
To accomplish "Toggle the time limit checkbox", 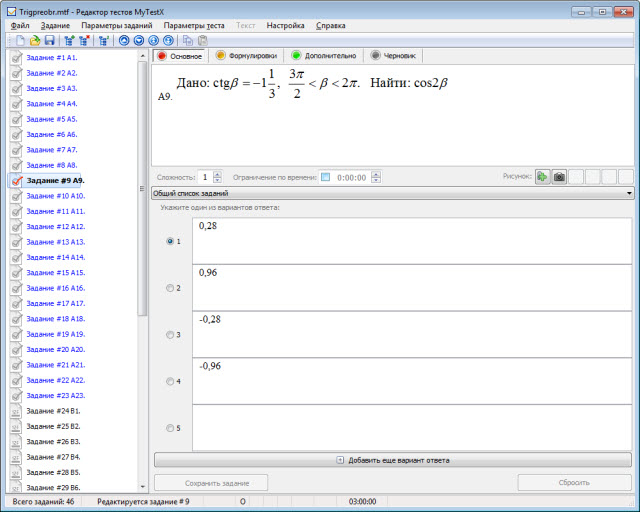I will [x=326, y=177].
